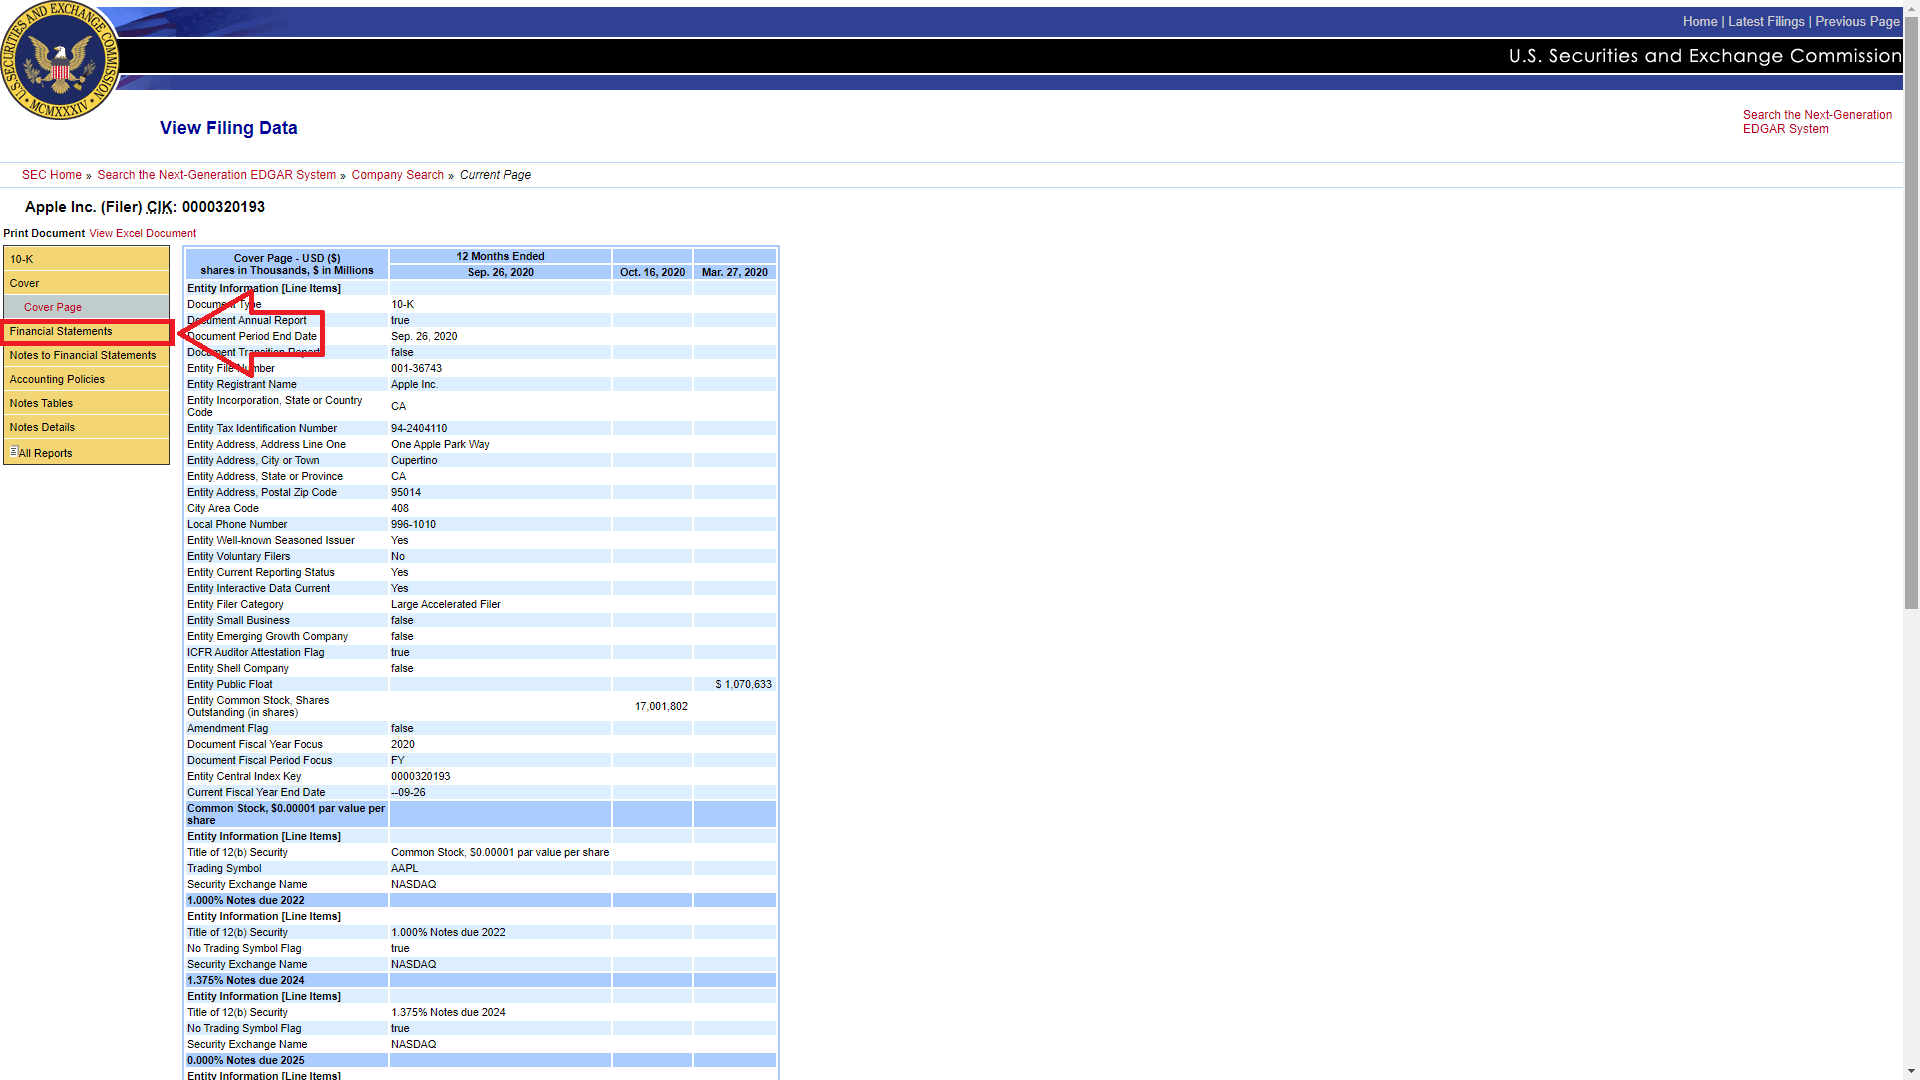Click the Entity Shell Company label
The image size is (1920, 1080).
tap(238, 668)
